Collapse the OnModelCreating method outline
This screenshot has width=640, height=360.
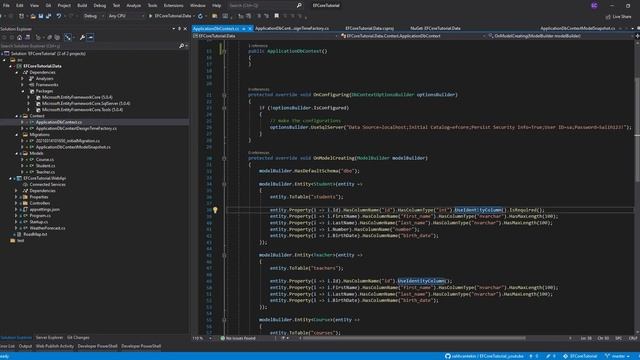tap(224, 158)
